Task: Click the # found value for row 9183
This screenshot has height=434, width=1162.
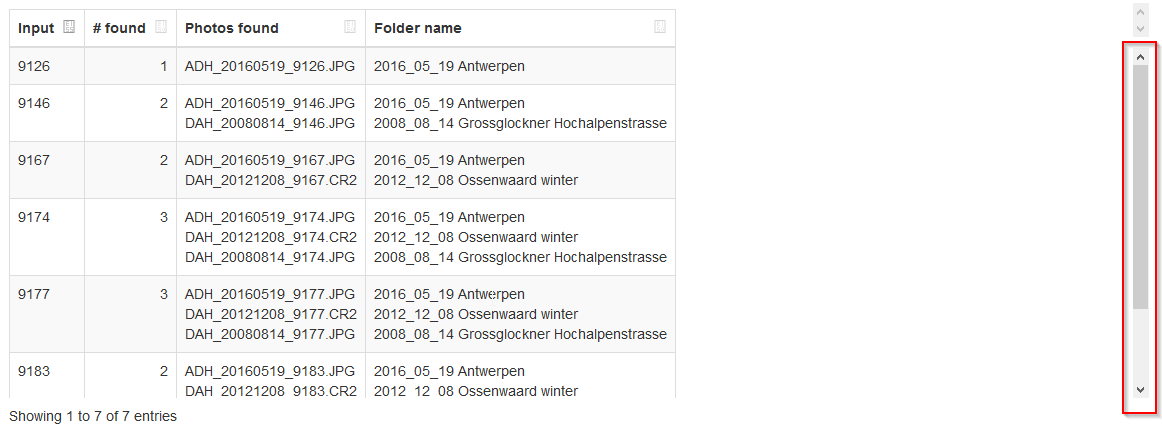Action: pos(163,371)
